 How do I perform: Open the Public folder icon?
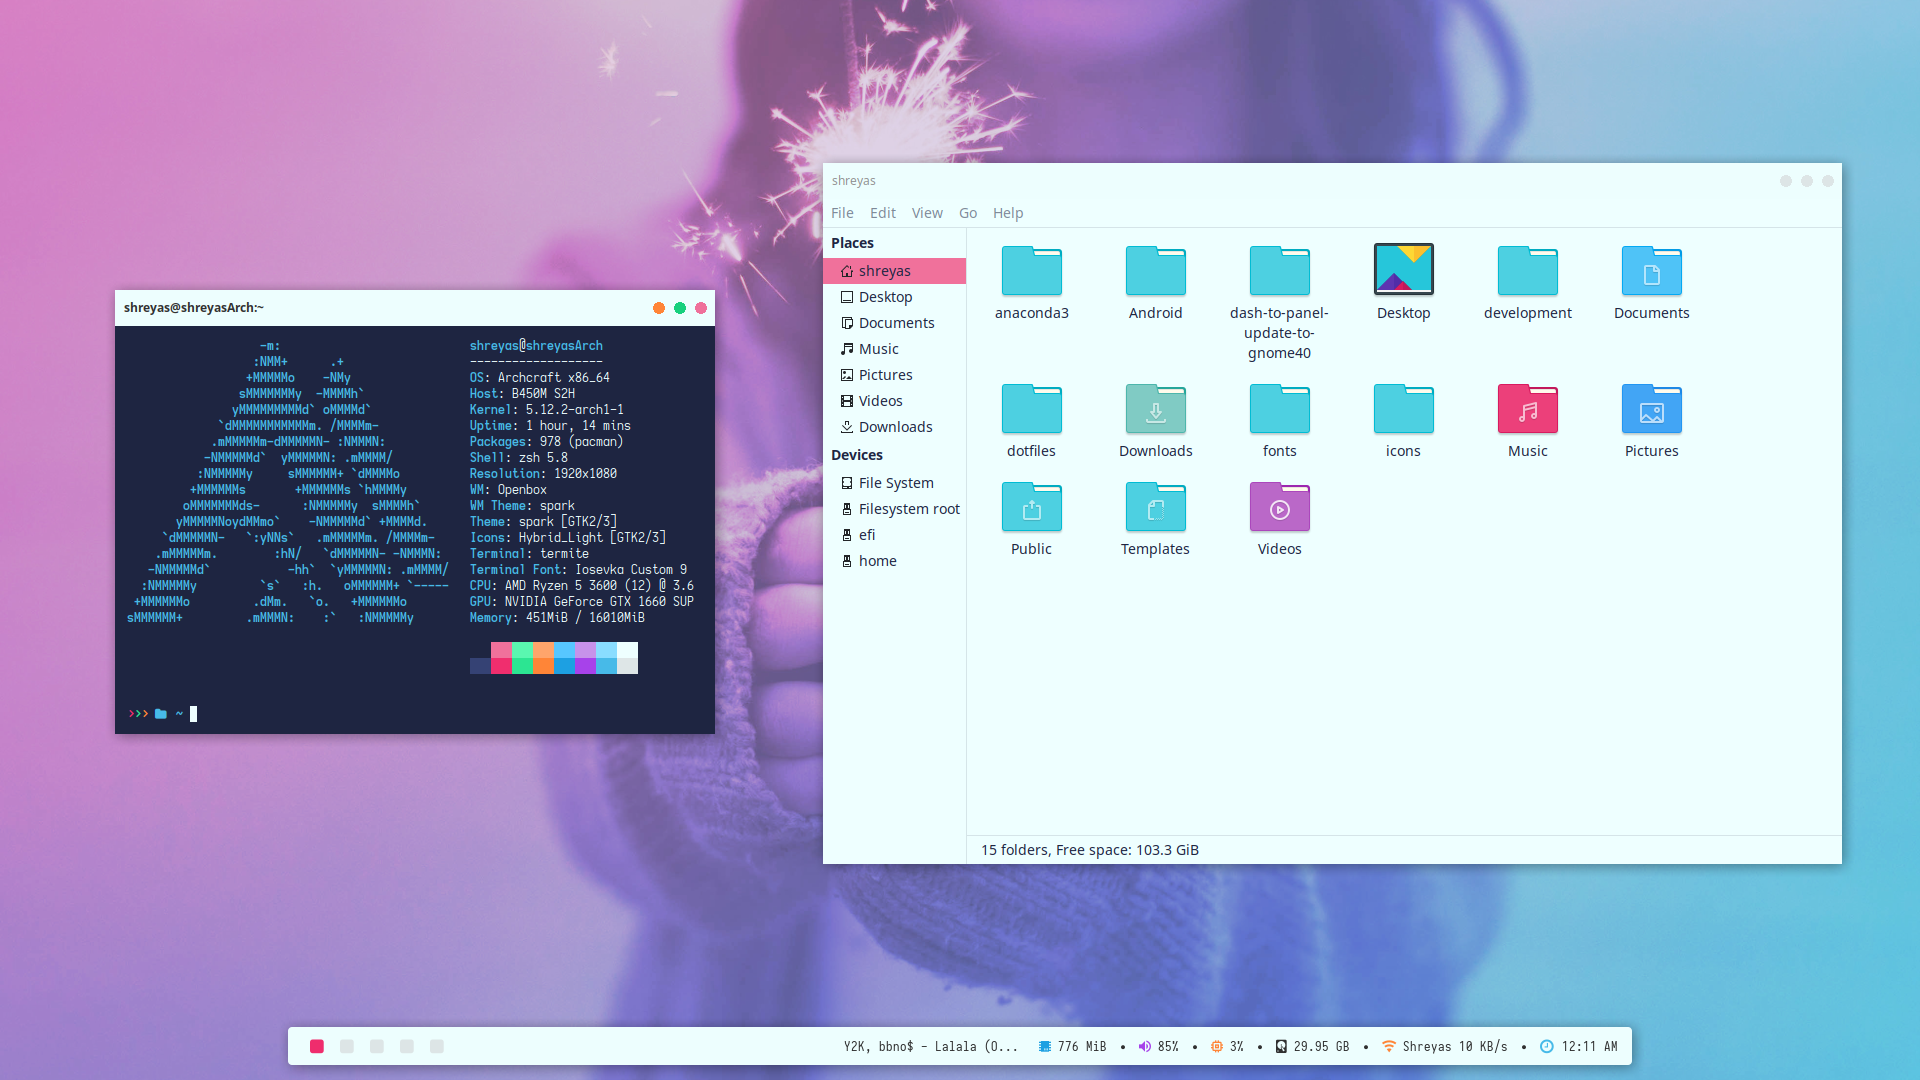click(1031, 508)
